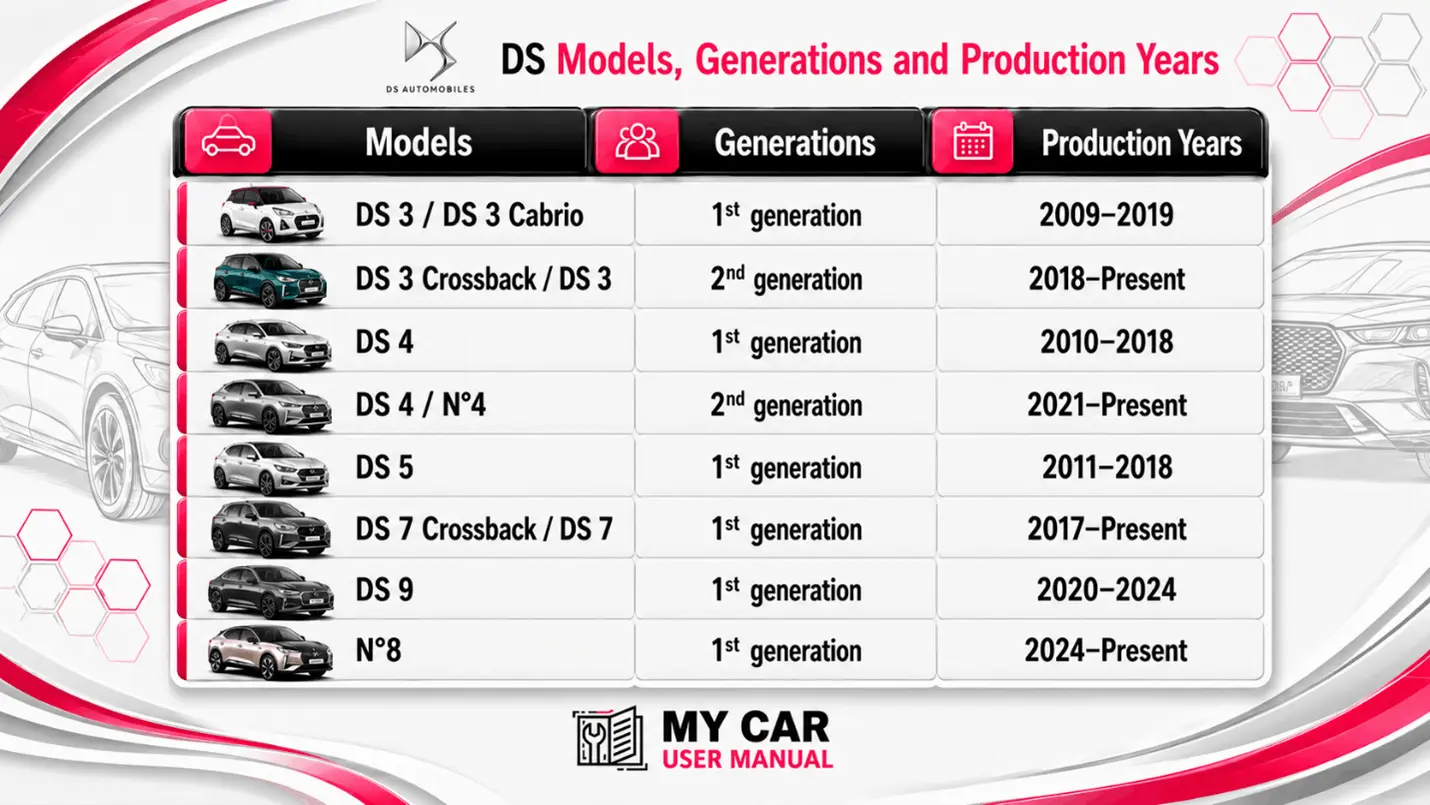Click the generation cell in DS 7 Crossback row

click(x=786, y=528)
